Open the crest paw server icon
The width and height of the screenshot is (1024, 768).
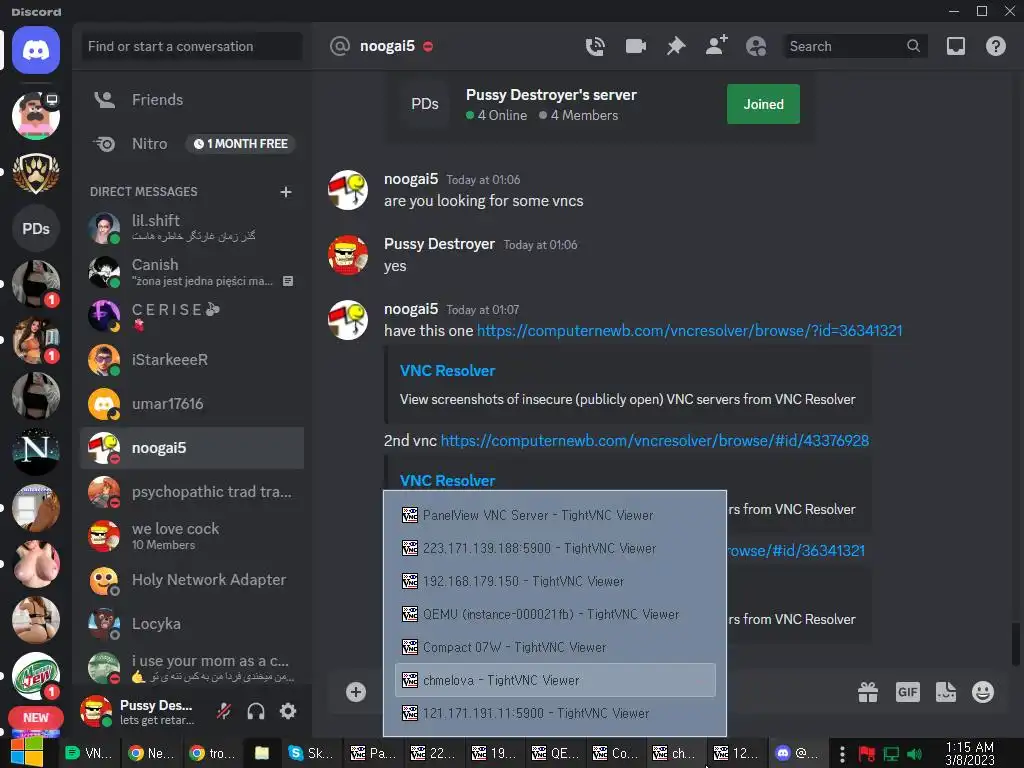pos(36,172)
